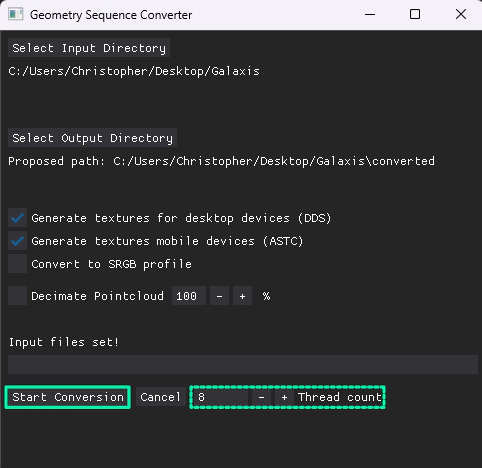Image resolution: width=482 pixels, height=468 pixels.
Task: Click the 'Input files set!' status text
Action: 64,342
